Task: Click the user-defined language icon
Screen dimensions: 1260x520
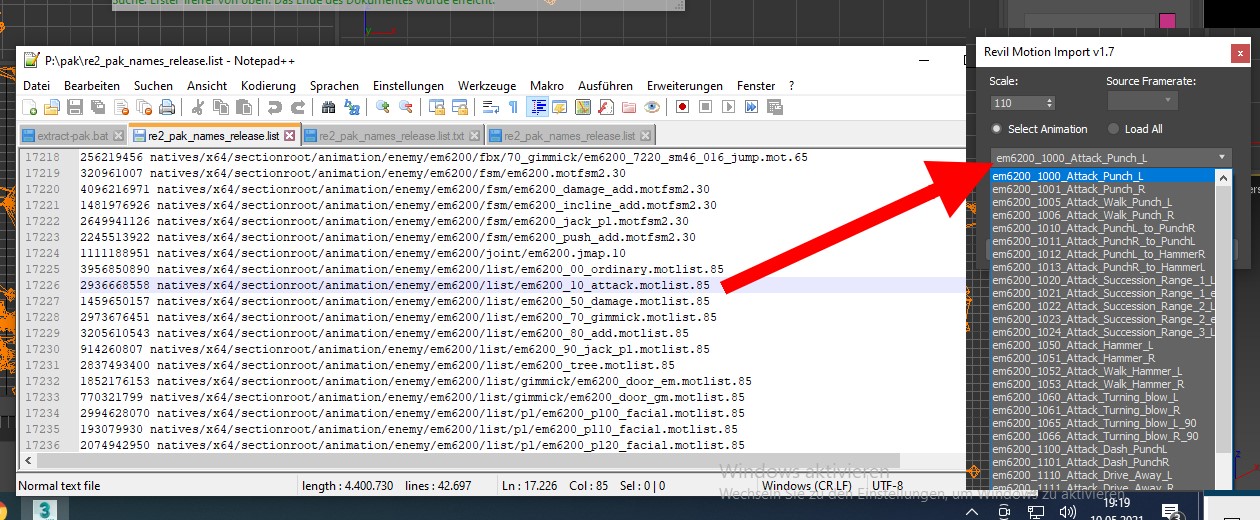Action: click(559, 107)
